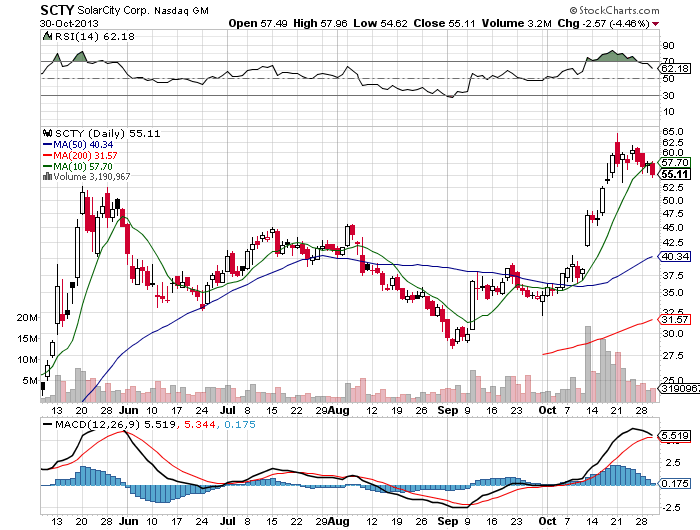Click the High 57.96 value

click(320, 23)
